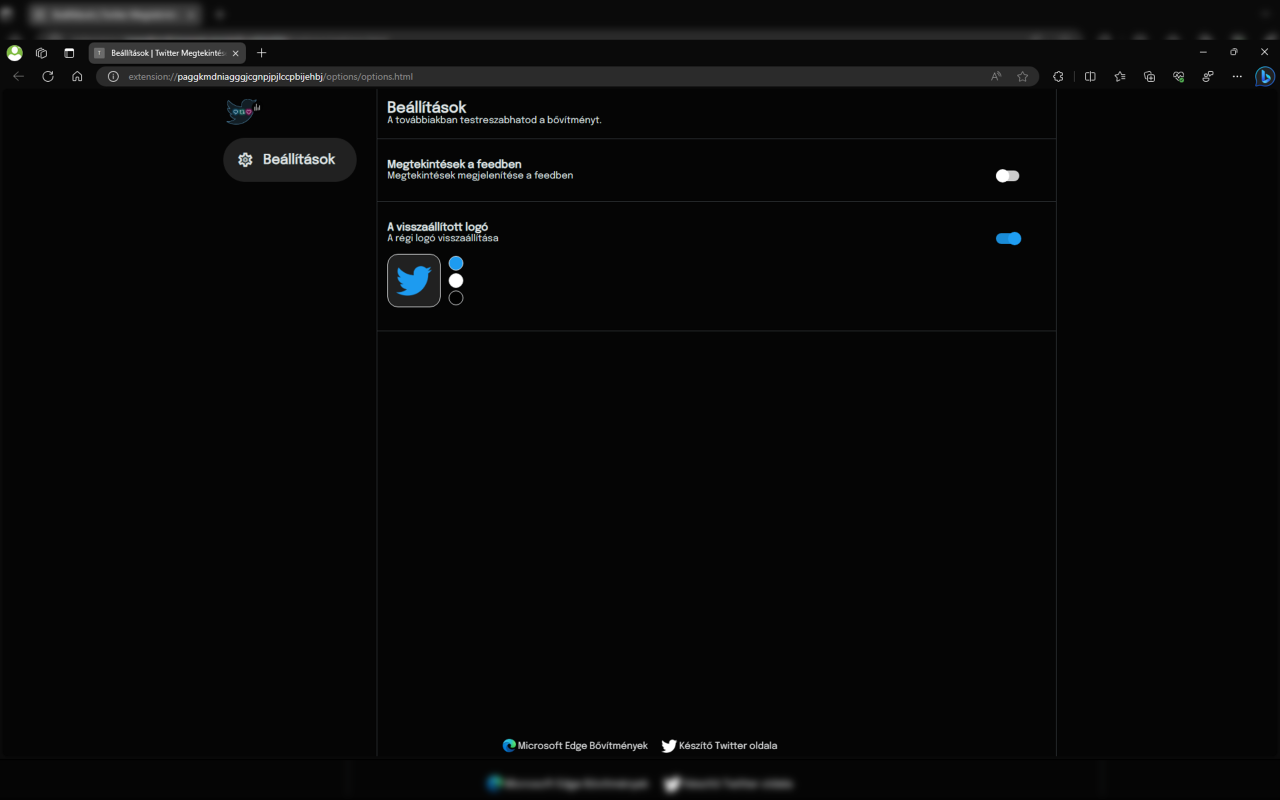Close the Beállítások browser tab
Screen dimensions: 1280x800
click(x=235, y=53)
